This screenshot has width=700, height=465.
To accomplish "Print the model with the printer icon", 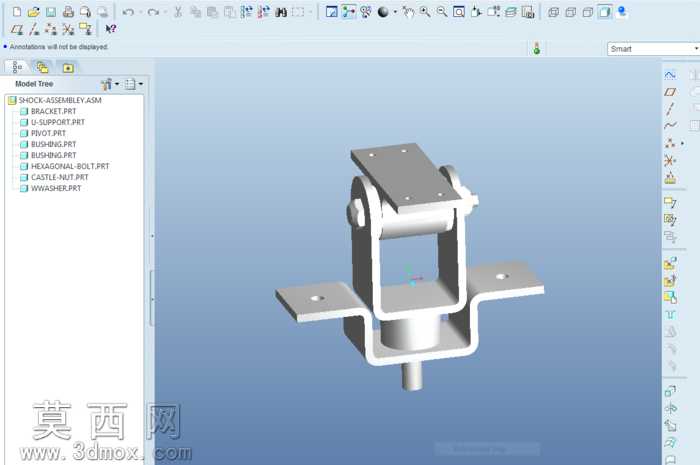I will pos(68,12).
